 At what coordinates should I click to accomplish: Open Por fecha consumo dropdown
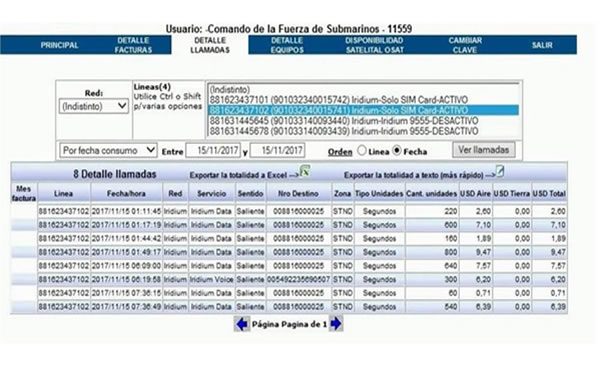coord(108,150)
